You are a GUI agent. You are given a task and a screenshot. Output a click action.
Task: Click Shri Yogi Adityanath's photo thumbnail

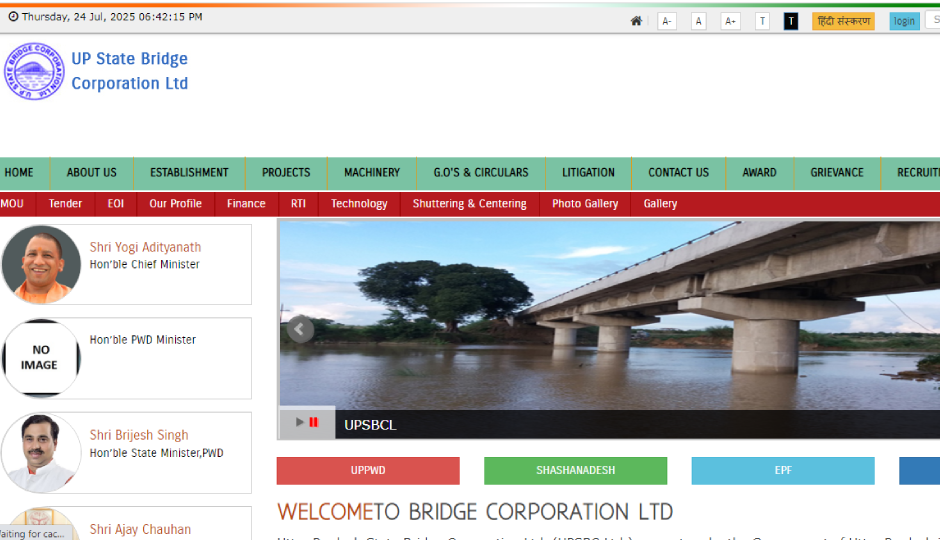coord(41,264)
